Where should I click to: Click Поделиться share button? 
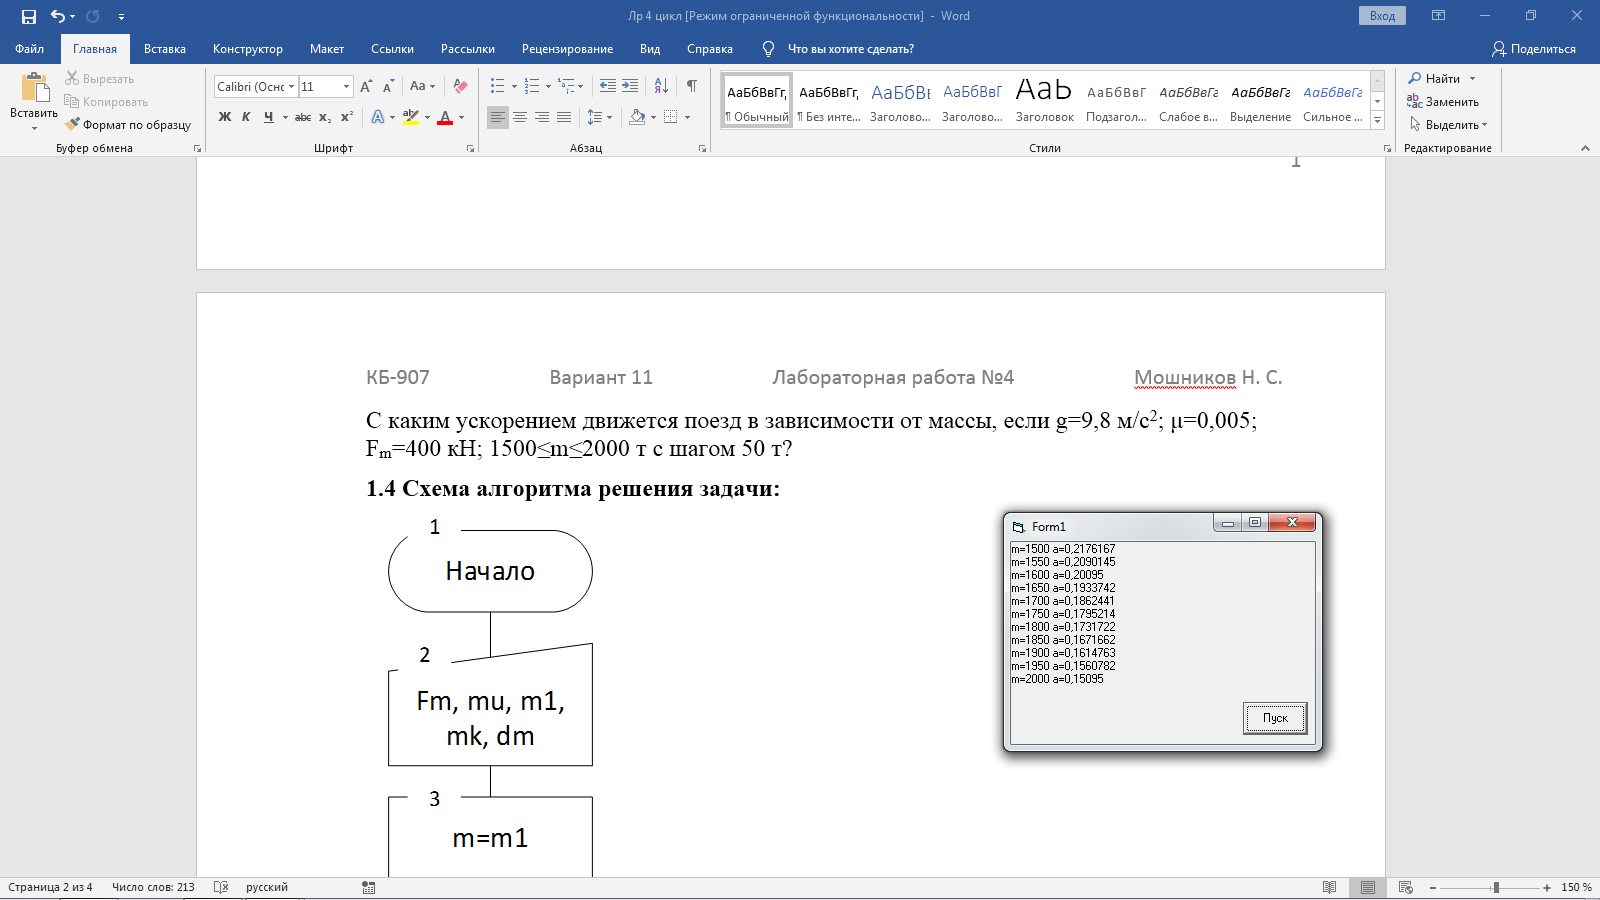click(1533, 49)
